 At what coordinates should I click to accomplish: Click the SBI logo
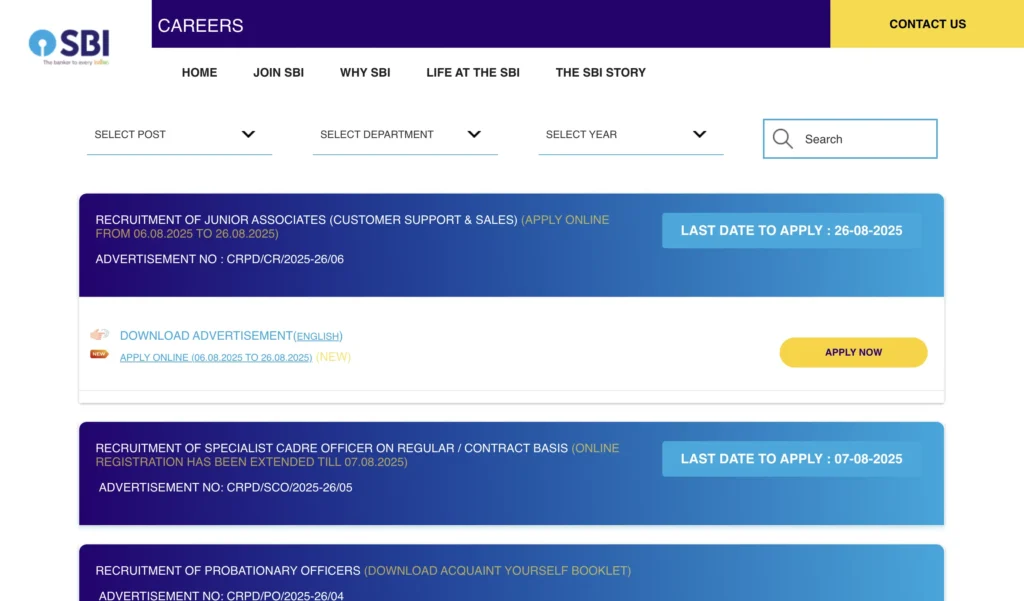[x=69, y=45]
